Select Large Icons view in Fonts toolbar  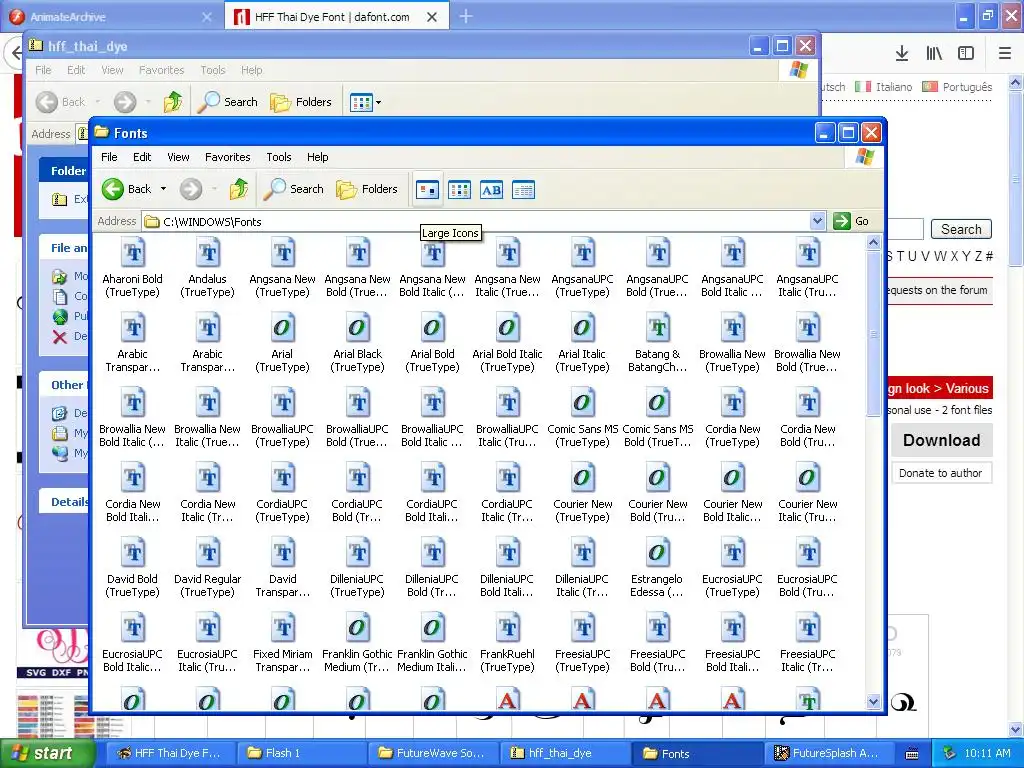pyautogui.click(x=428, y=189)
